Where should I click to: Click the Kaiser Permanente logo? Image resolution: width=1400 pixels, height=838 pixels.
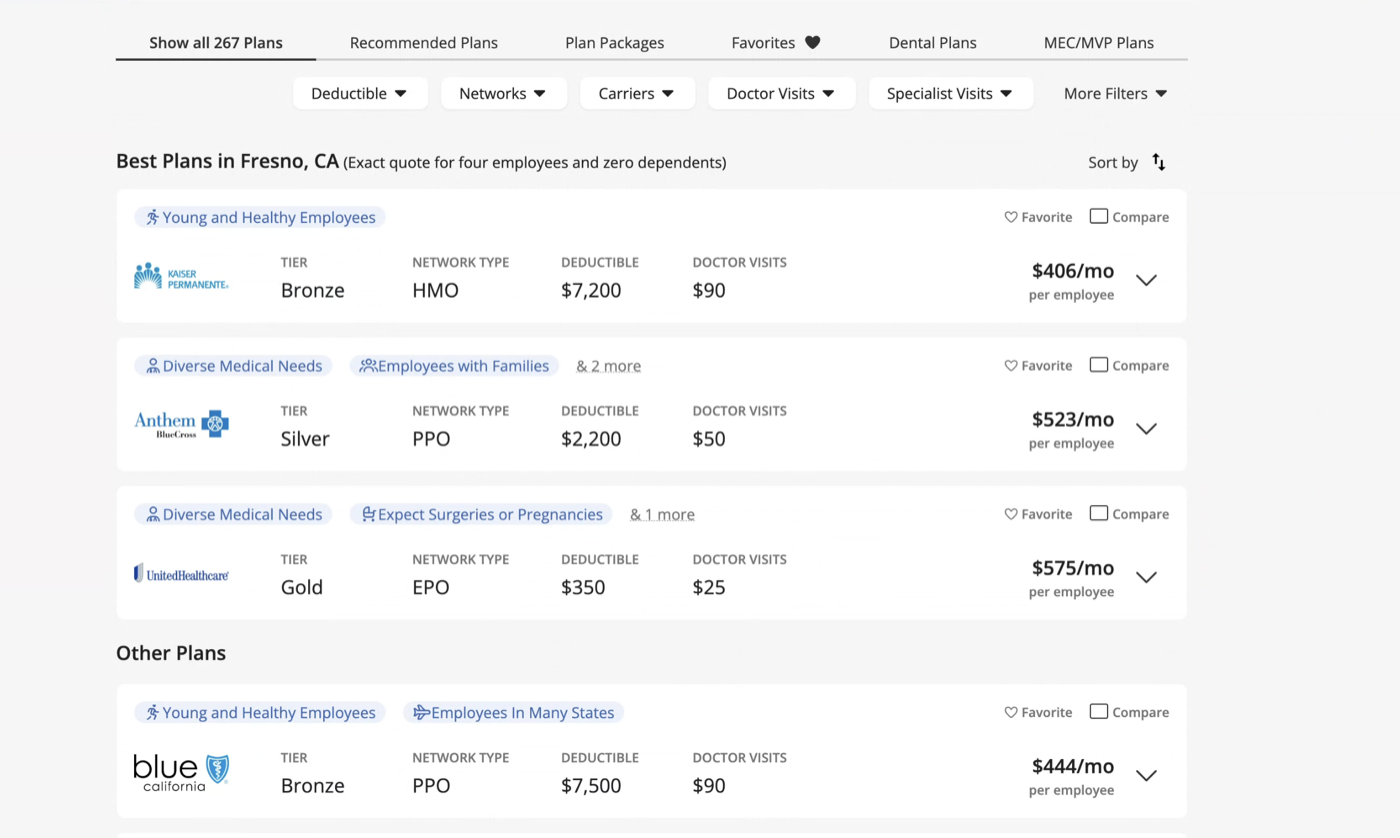tap(181, 277)
